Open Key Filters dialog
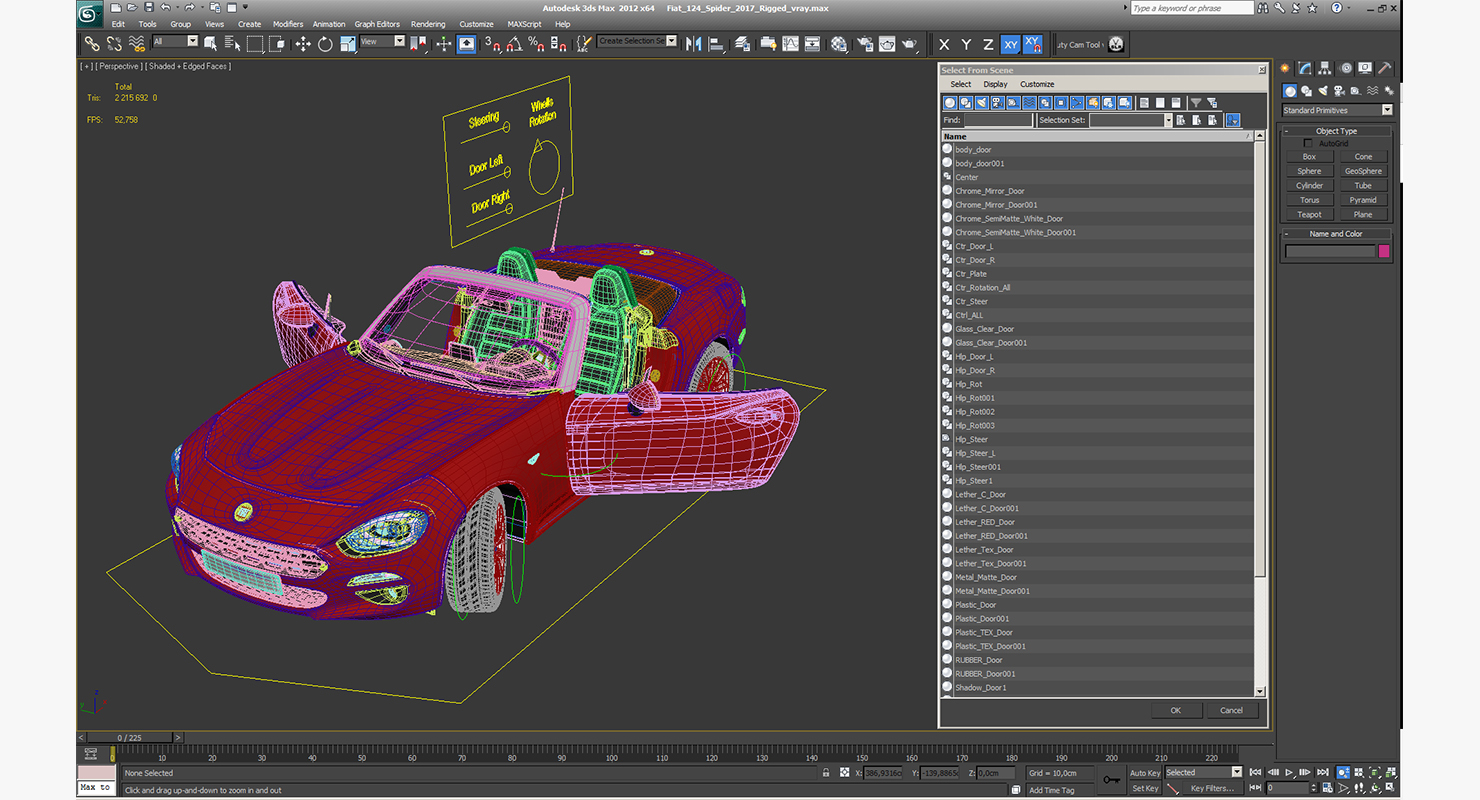Screen dimensions: 1480x800 (x=1211, y=788)
